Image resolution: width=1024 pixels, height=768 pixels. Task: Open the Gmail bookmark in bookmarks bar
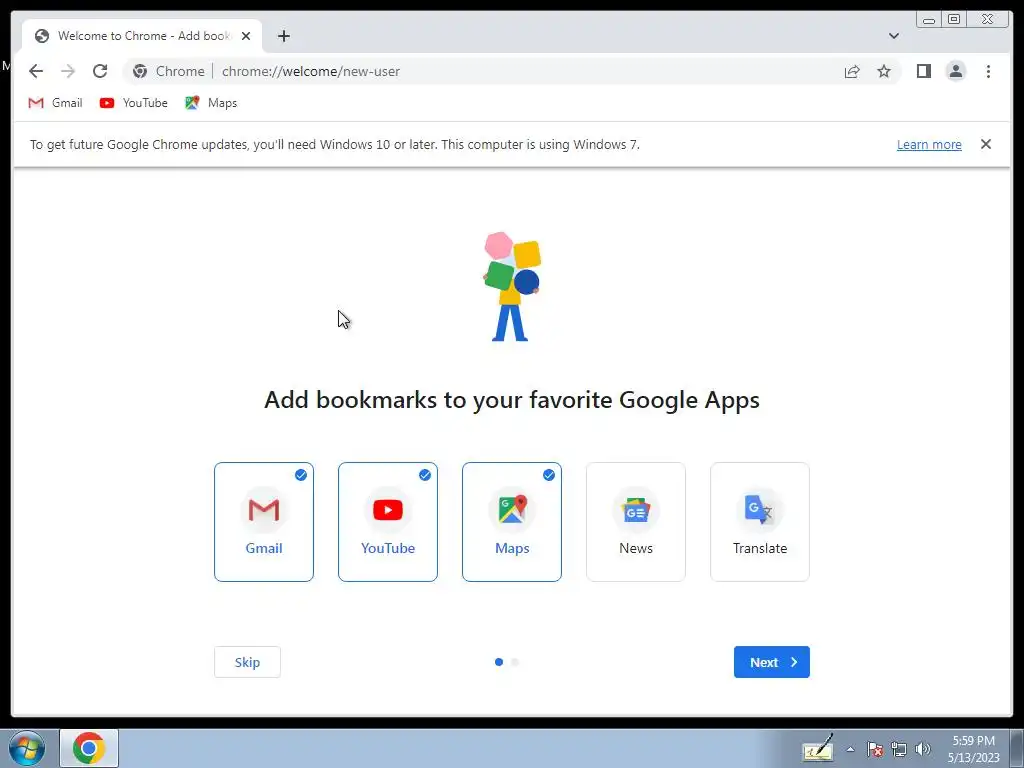point(56,103)
